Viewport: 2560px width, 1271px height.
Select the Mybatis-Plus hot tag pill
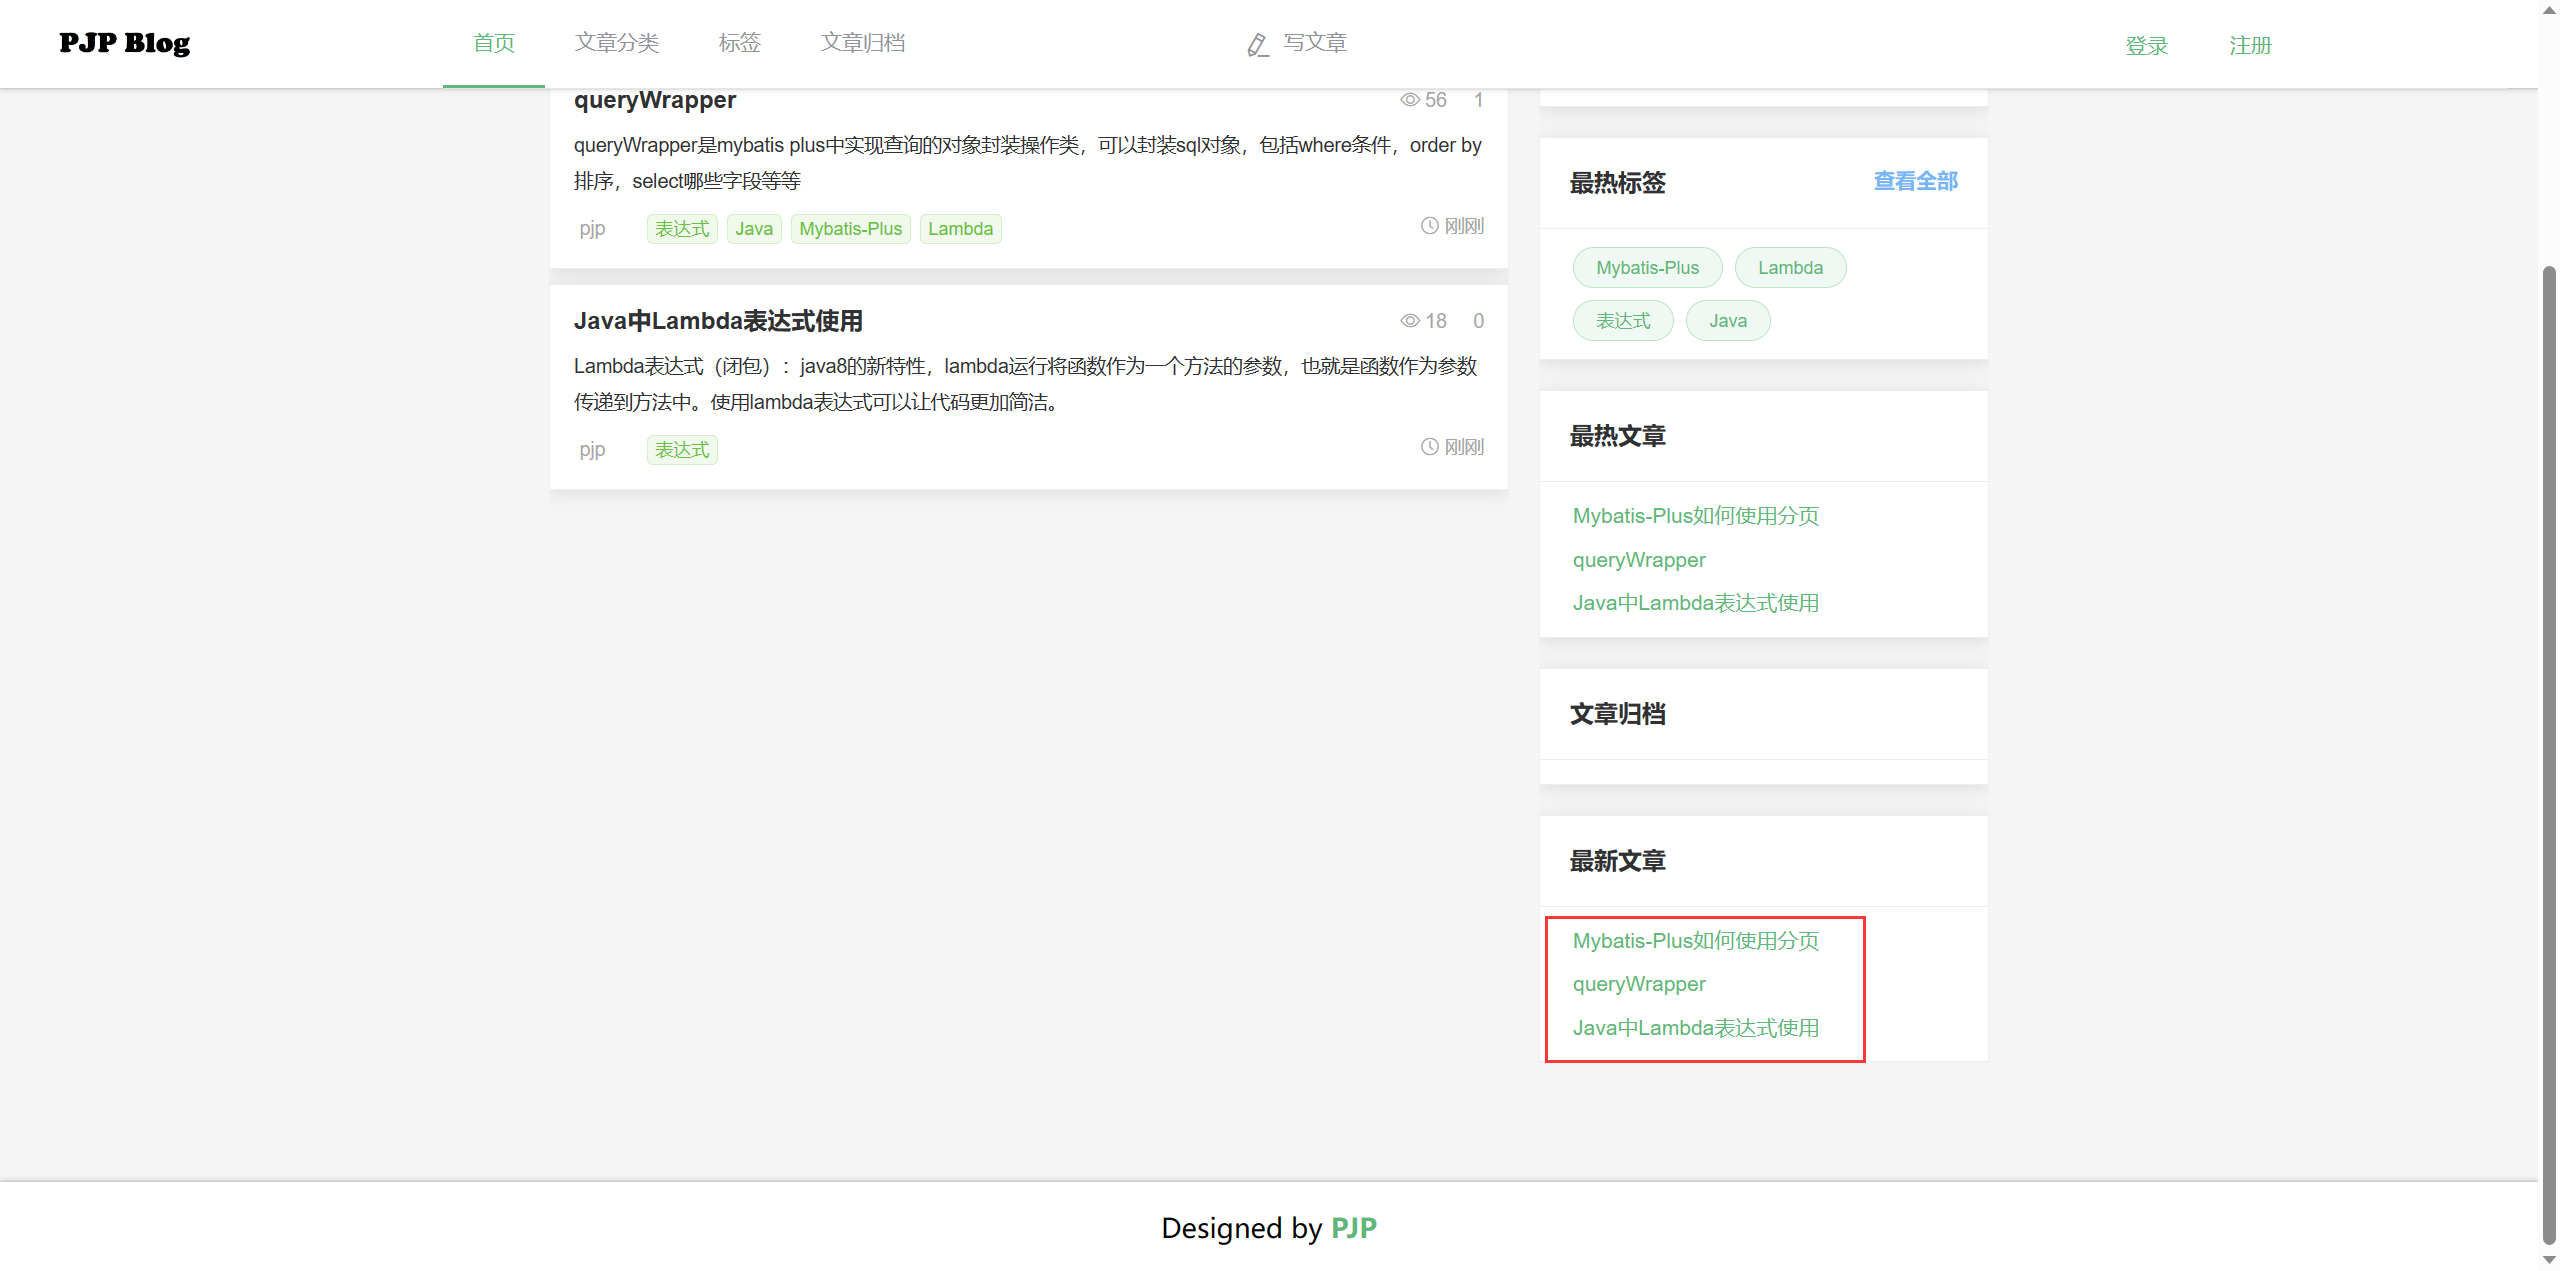click(1647, 268)
